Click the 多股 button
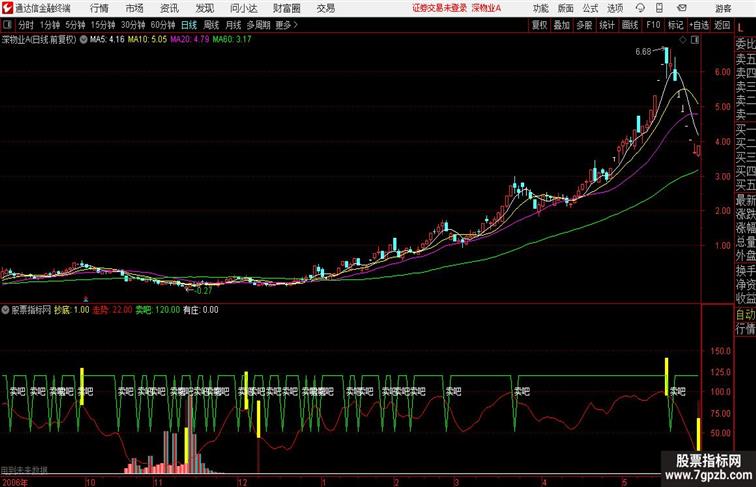 (584, 25)
